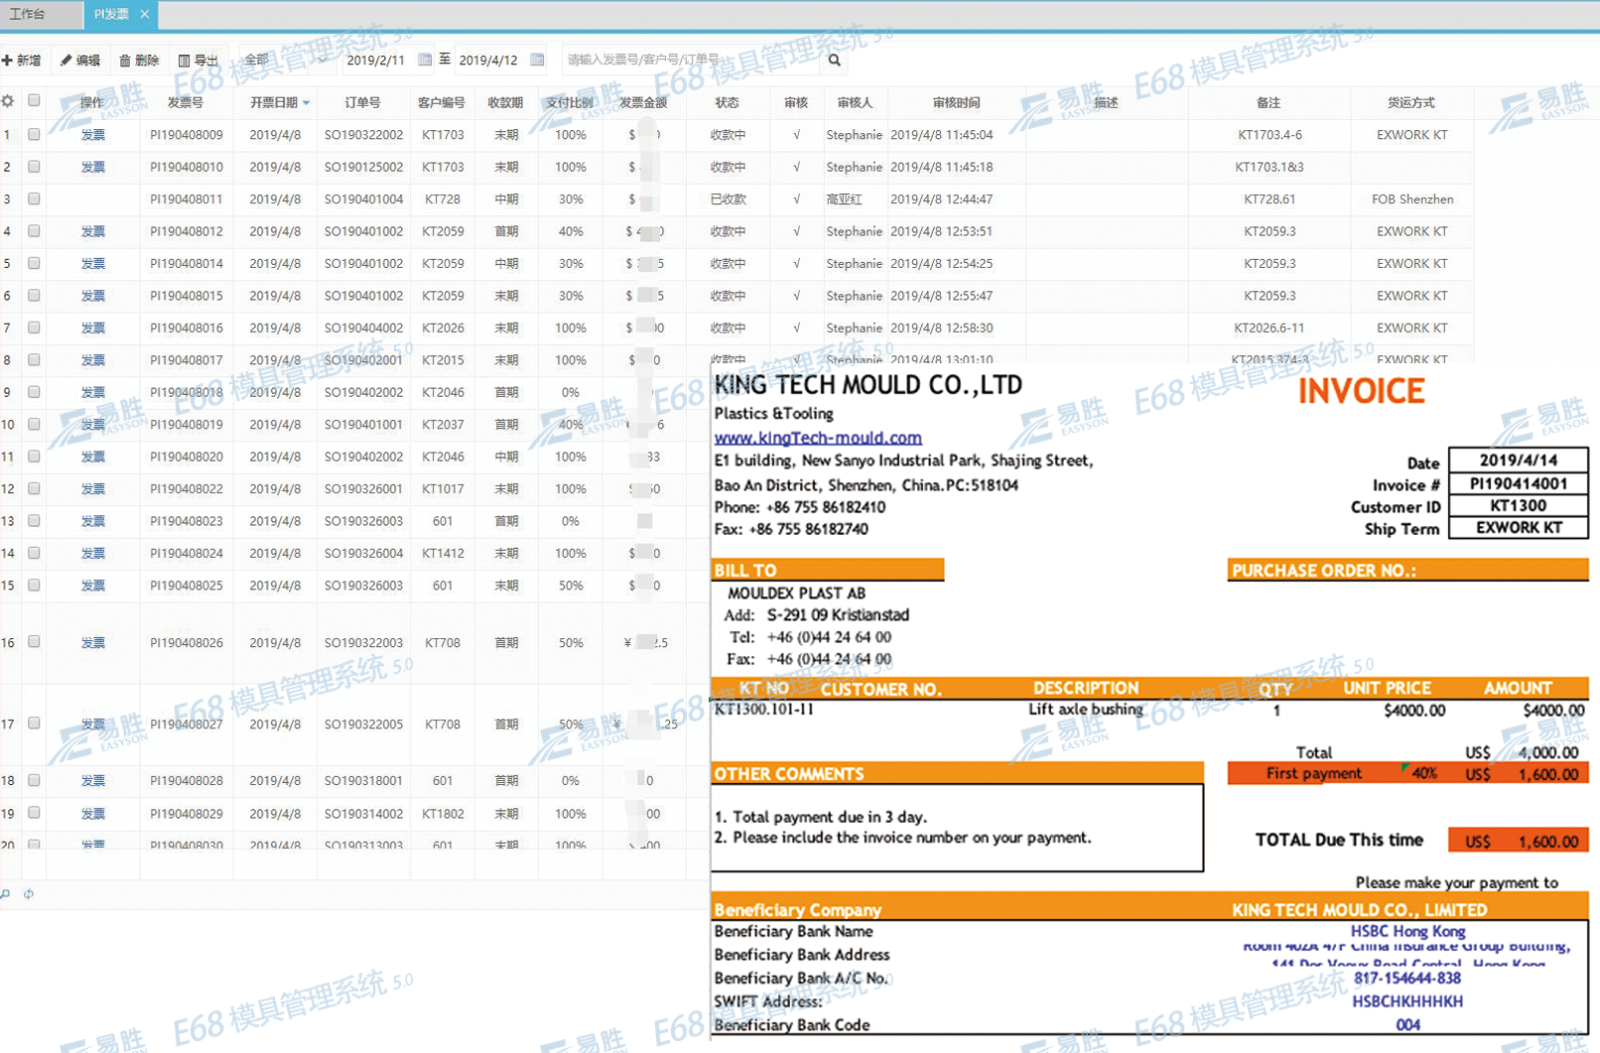Toggle the select-all checkbox in the header
Image resolution: width=1600 pixels, height=1053 pixels.
click(34, 100)
